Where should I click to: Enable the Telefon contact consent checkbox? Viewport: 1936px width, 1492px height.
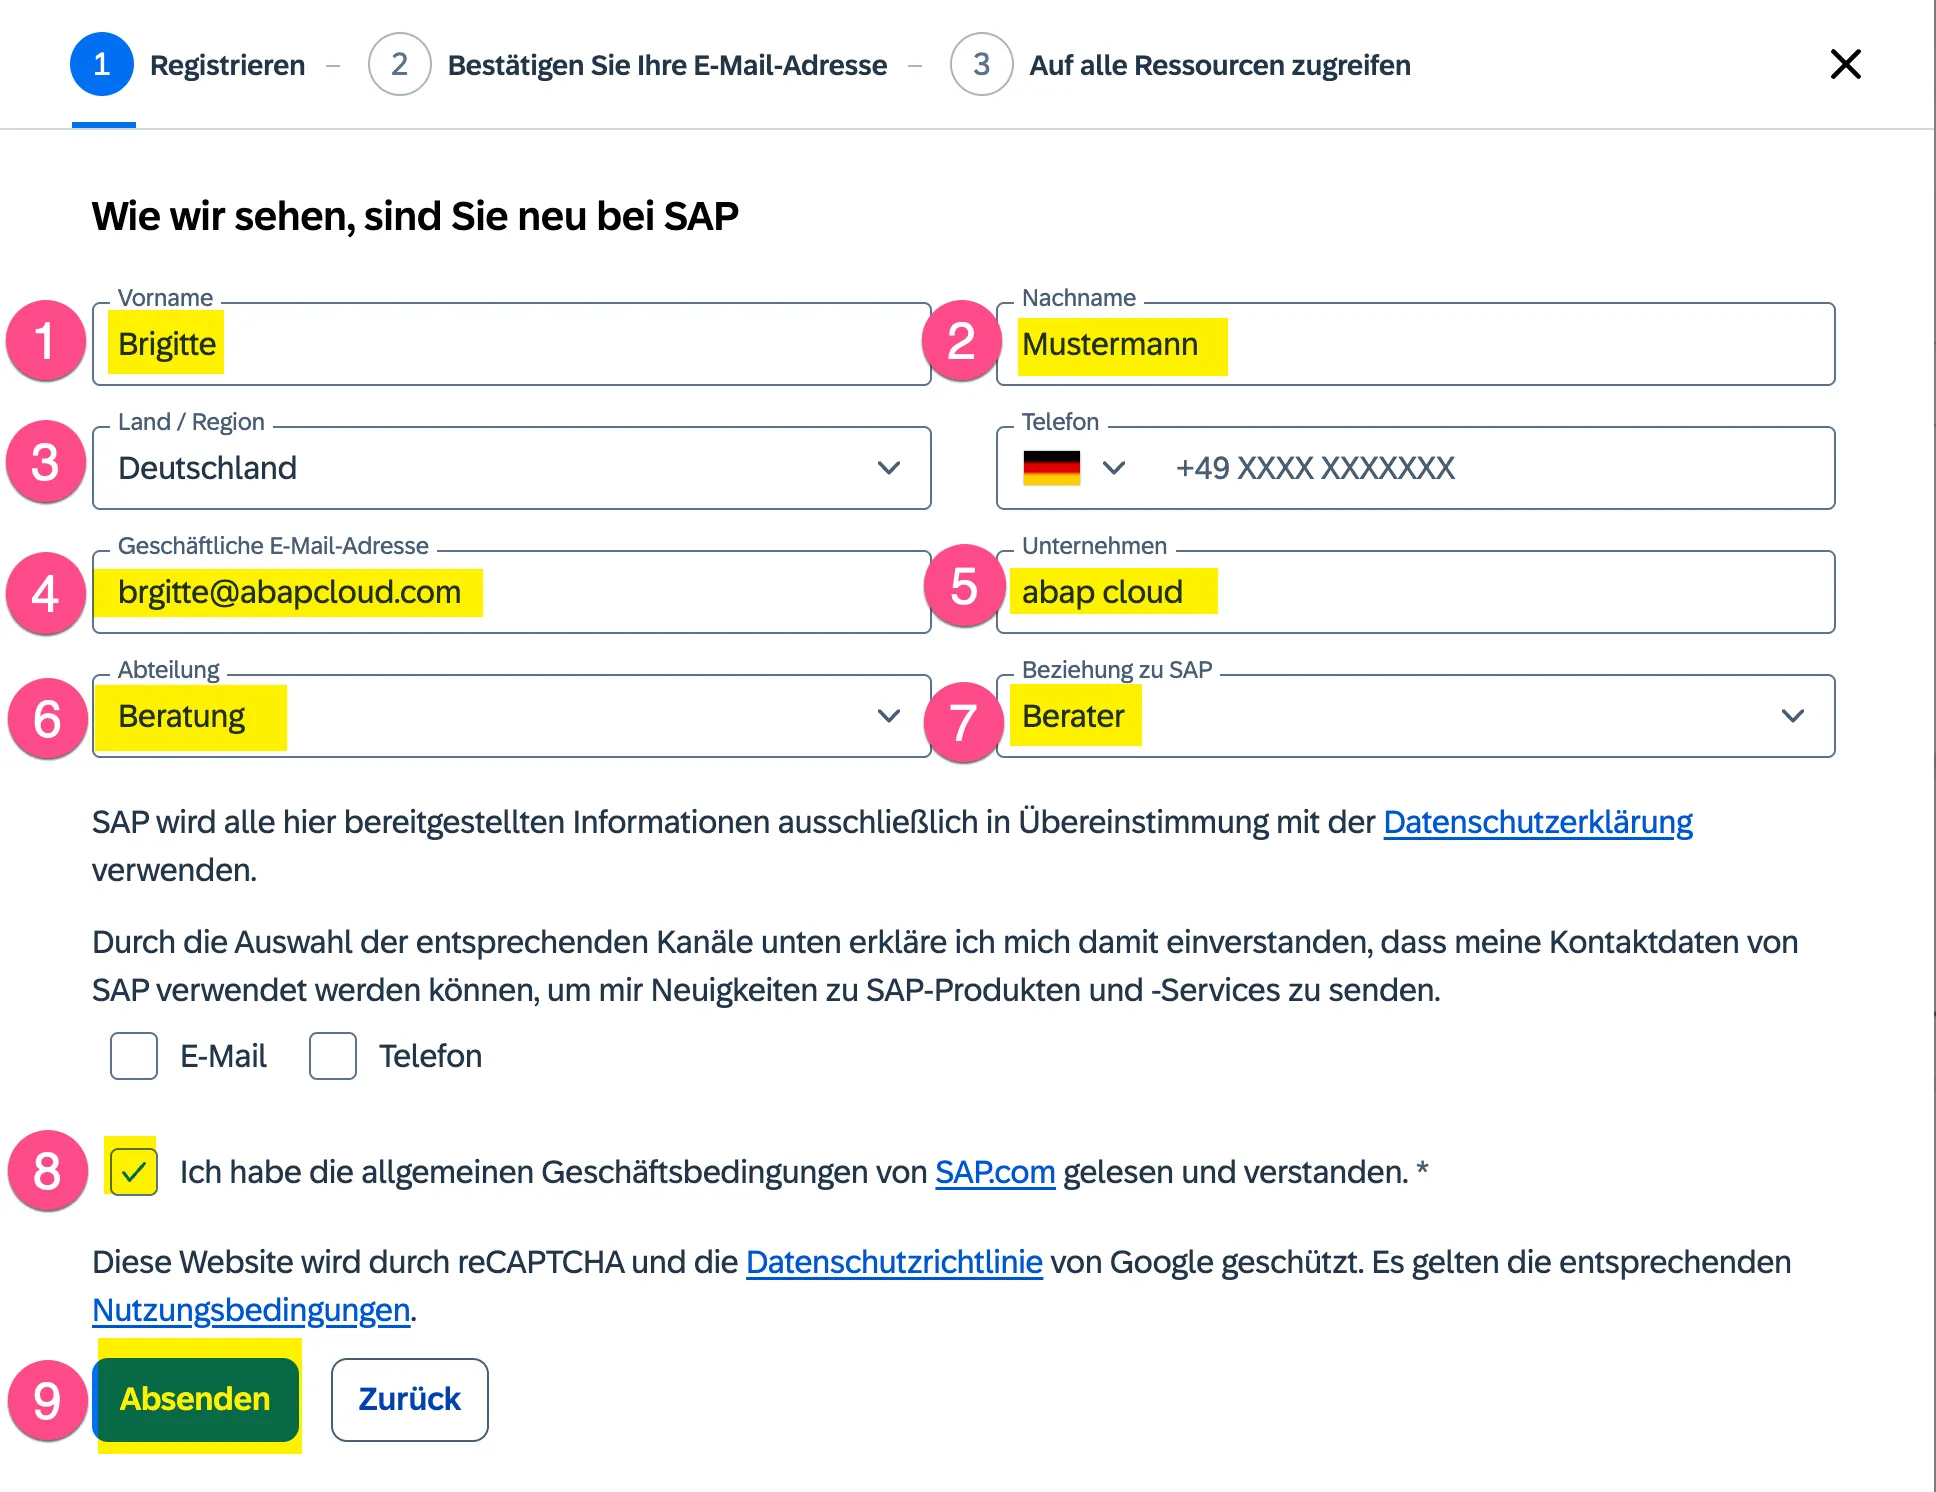tap(333, 1056)
